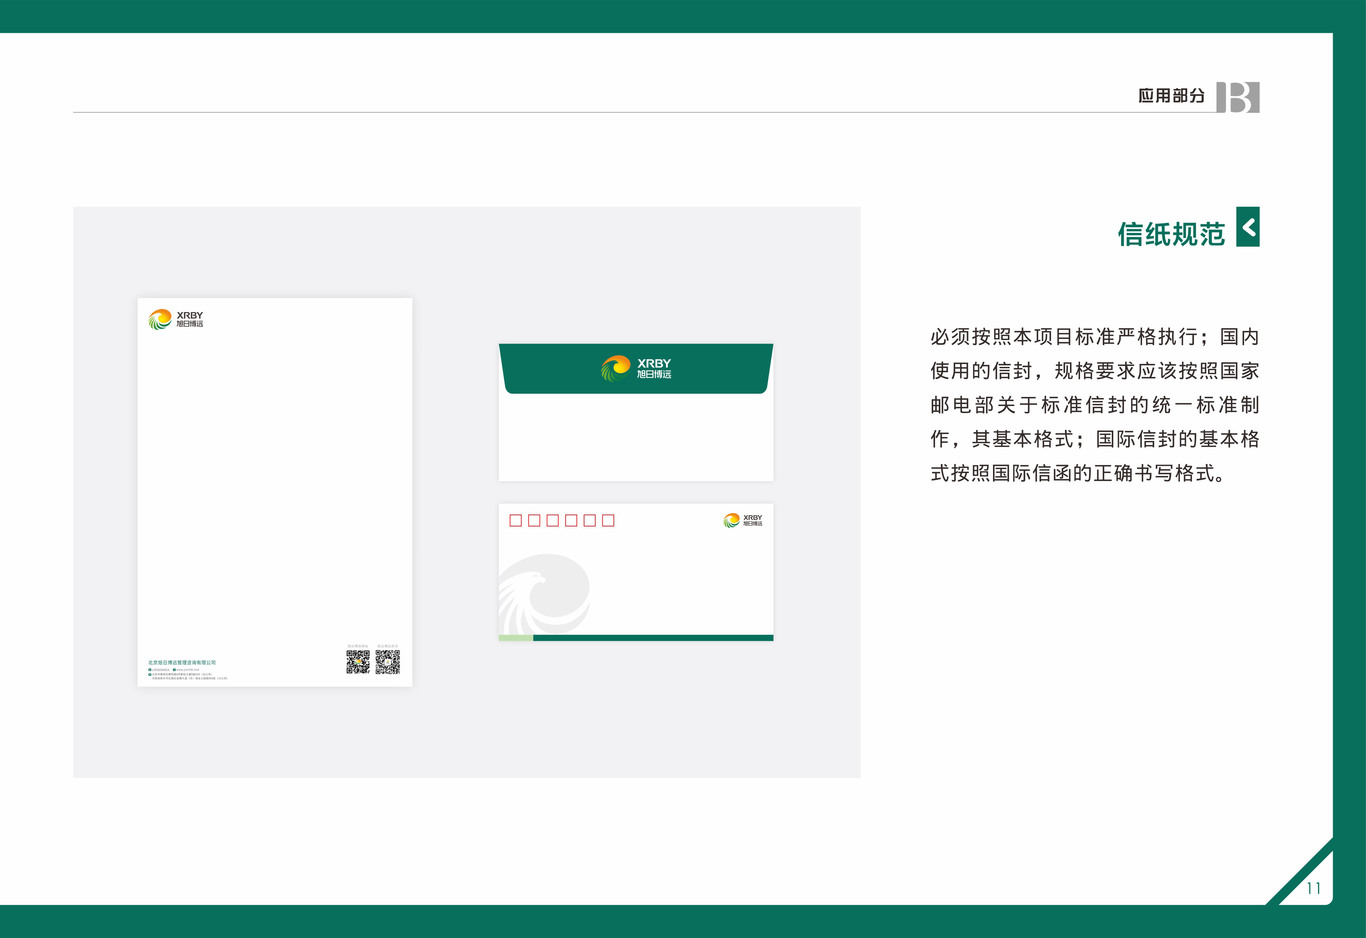
Task: Click the paragraph line starting 式按照国际信函
Action: 1079,473
